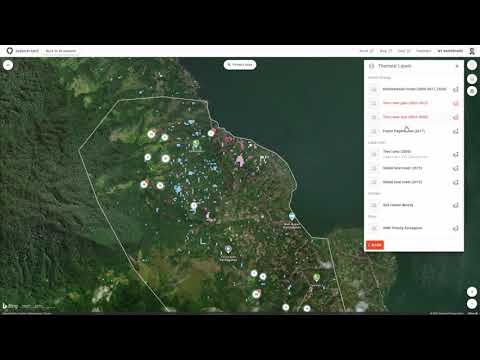The width and height of the screenshot is (480, 360).
Task: Click the Search area button on the map
Action: pyautogui.click(x=240, y=65)
